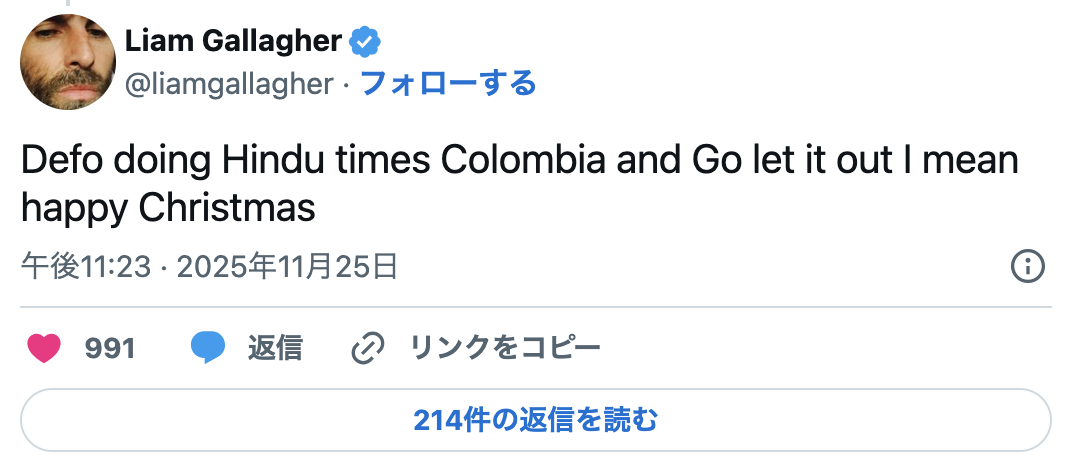Screen dimensions: 1074x474
Task: Select the リンクをコピー copy link text
Action: click(505, 348)
